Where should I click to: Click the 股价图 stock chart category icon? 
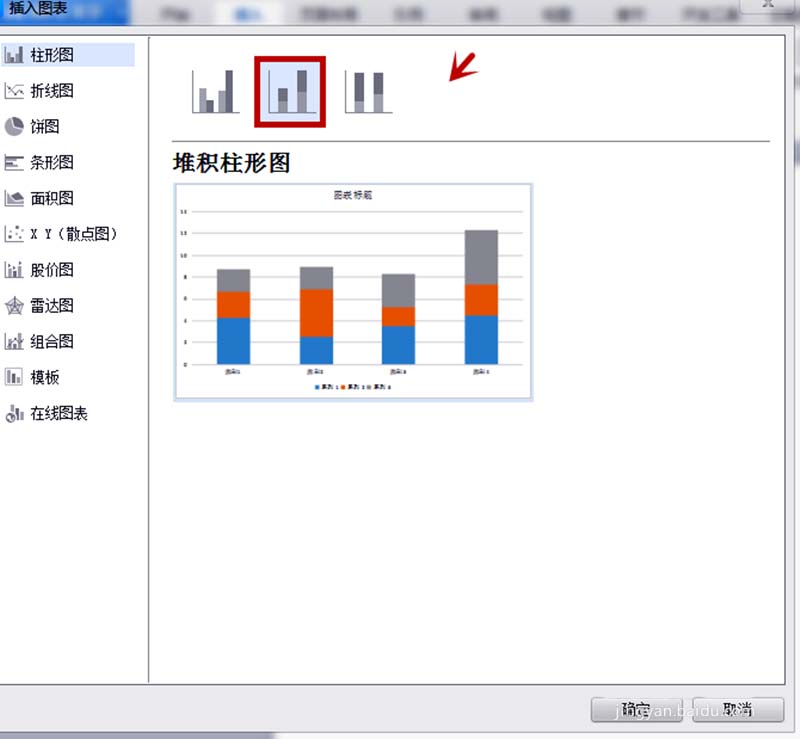click(x=14, y=269)
